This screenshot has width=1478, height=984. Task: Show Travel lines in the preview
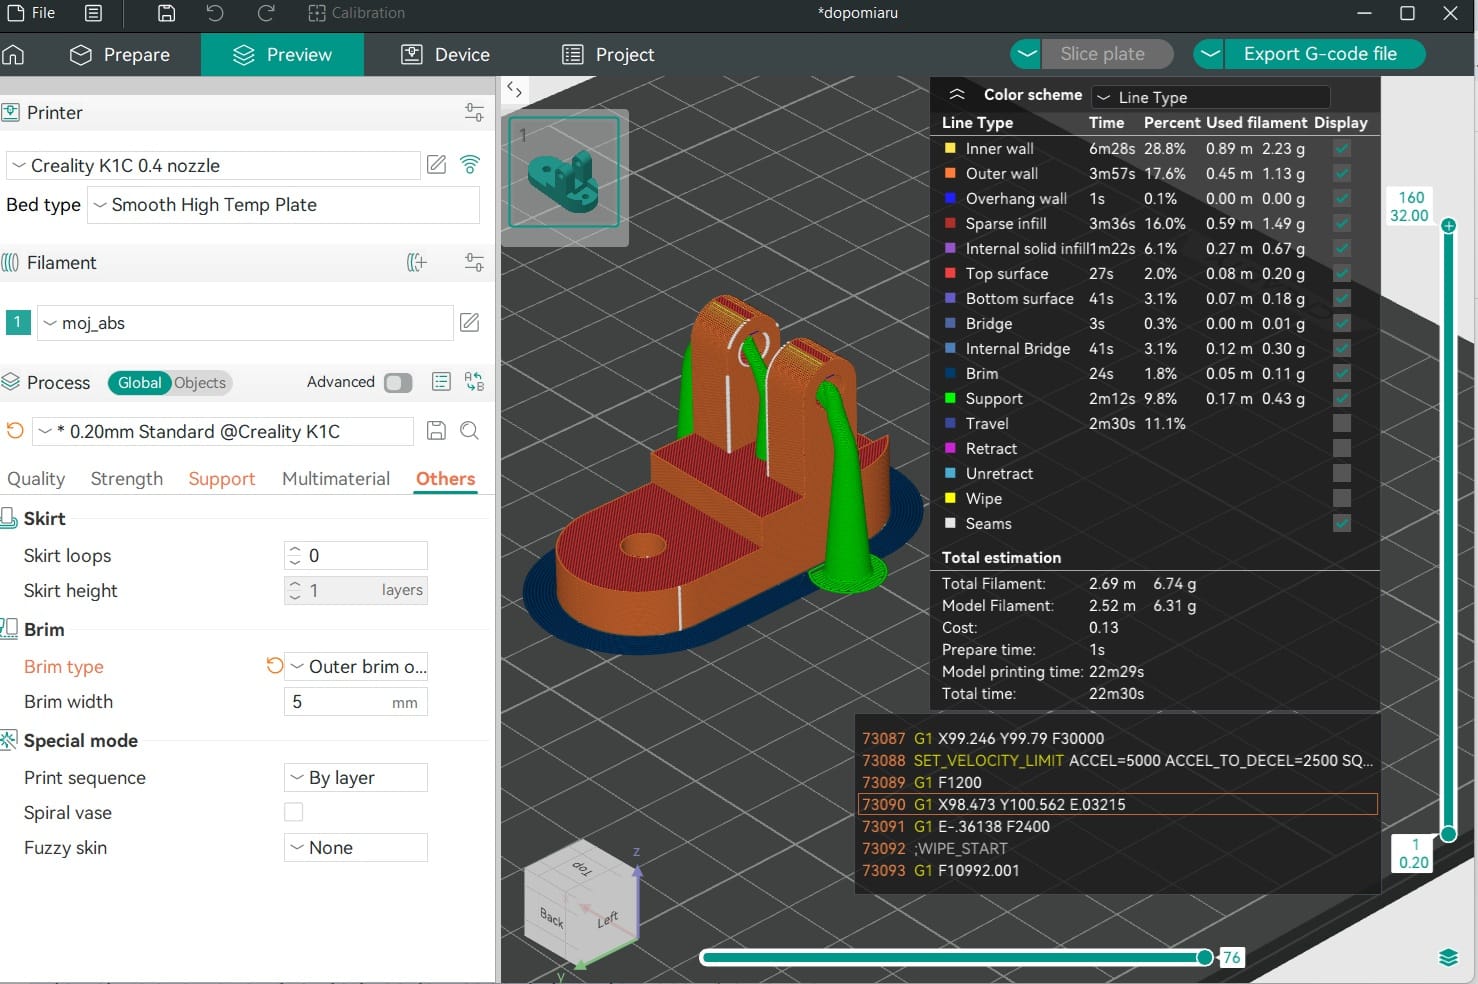pyautogui.click(x=1342, y=423)
